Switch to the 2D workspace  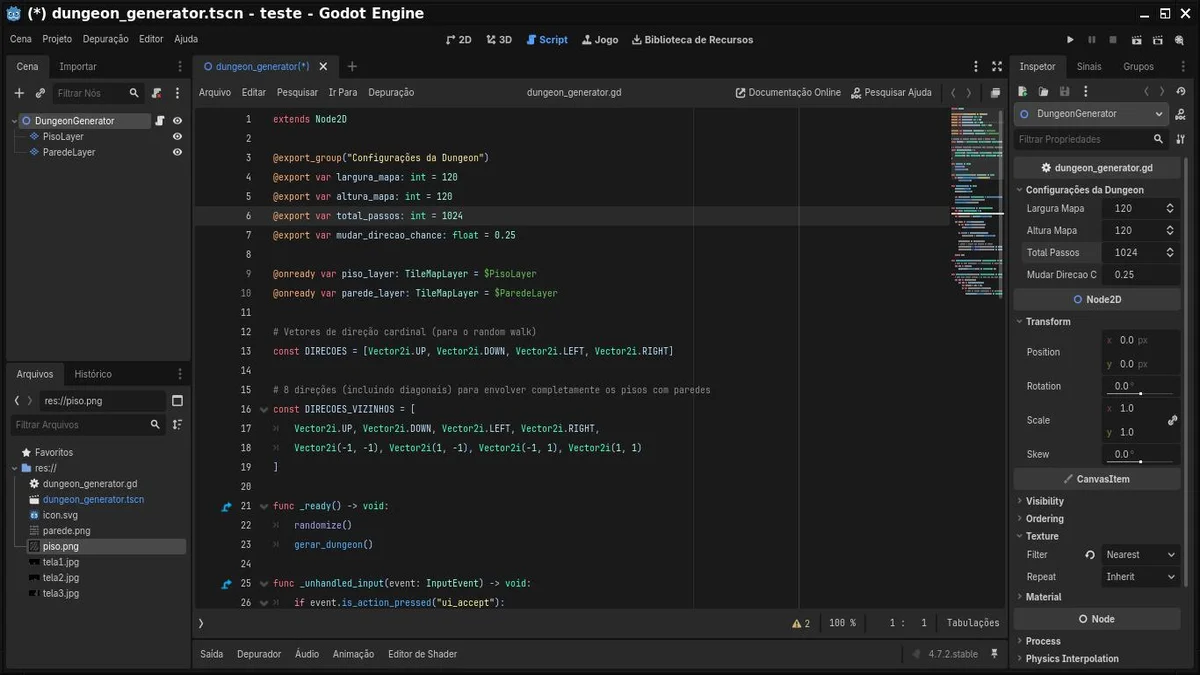tap(458, 40)
